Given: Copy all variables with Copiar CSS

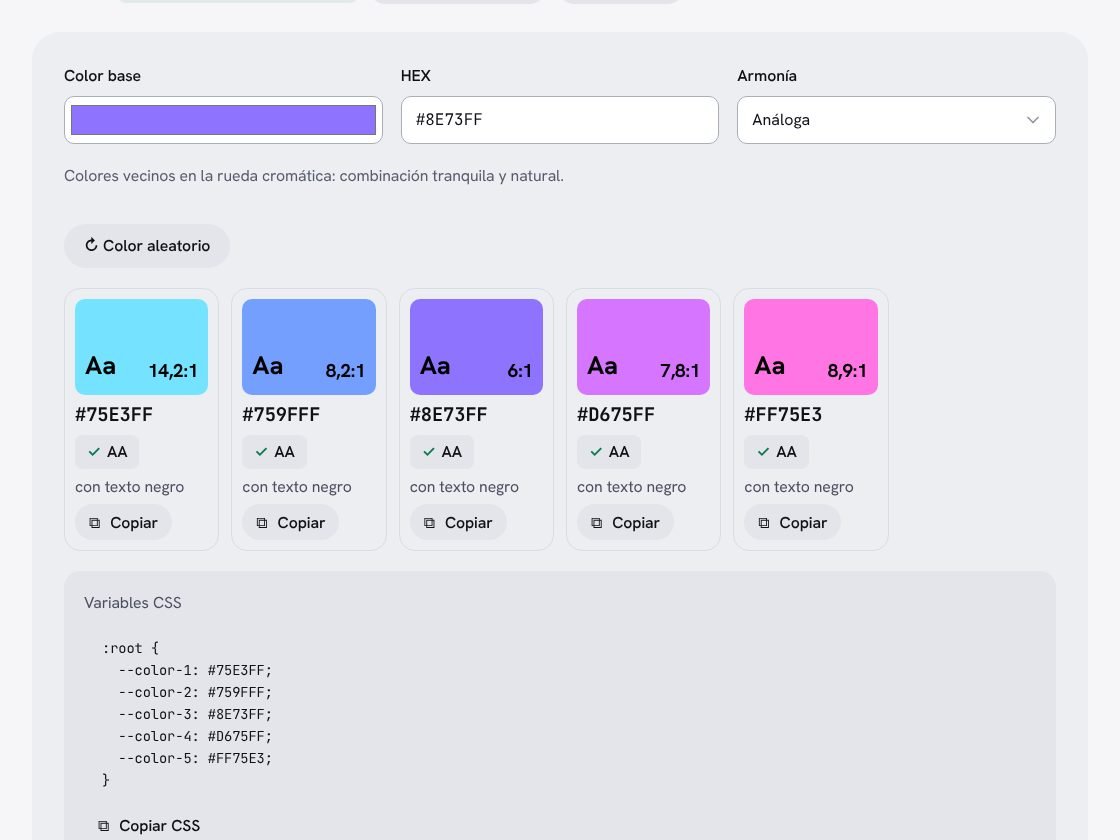Looking at the screenshot, I should coord(149,826).
